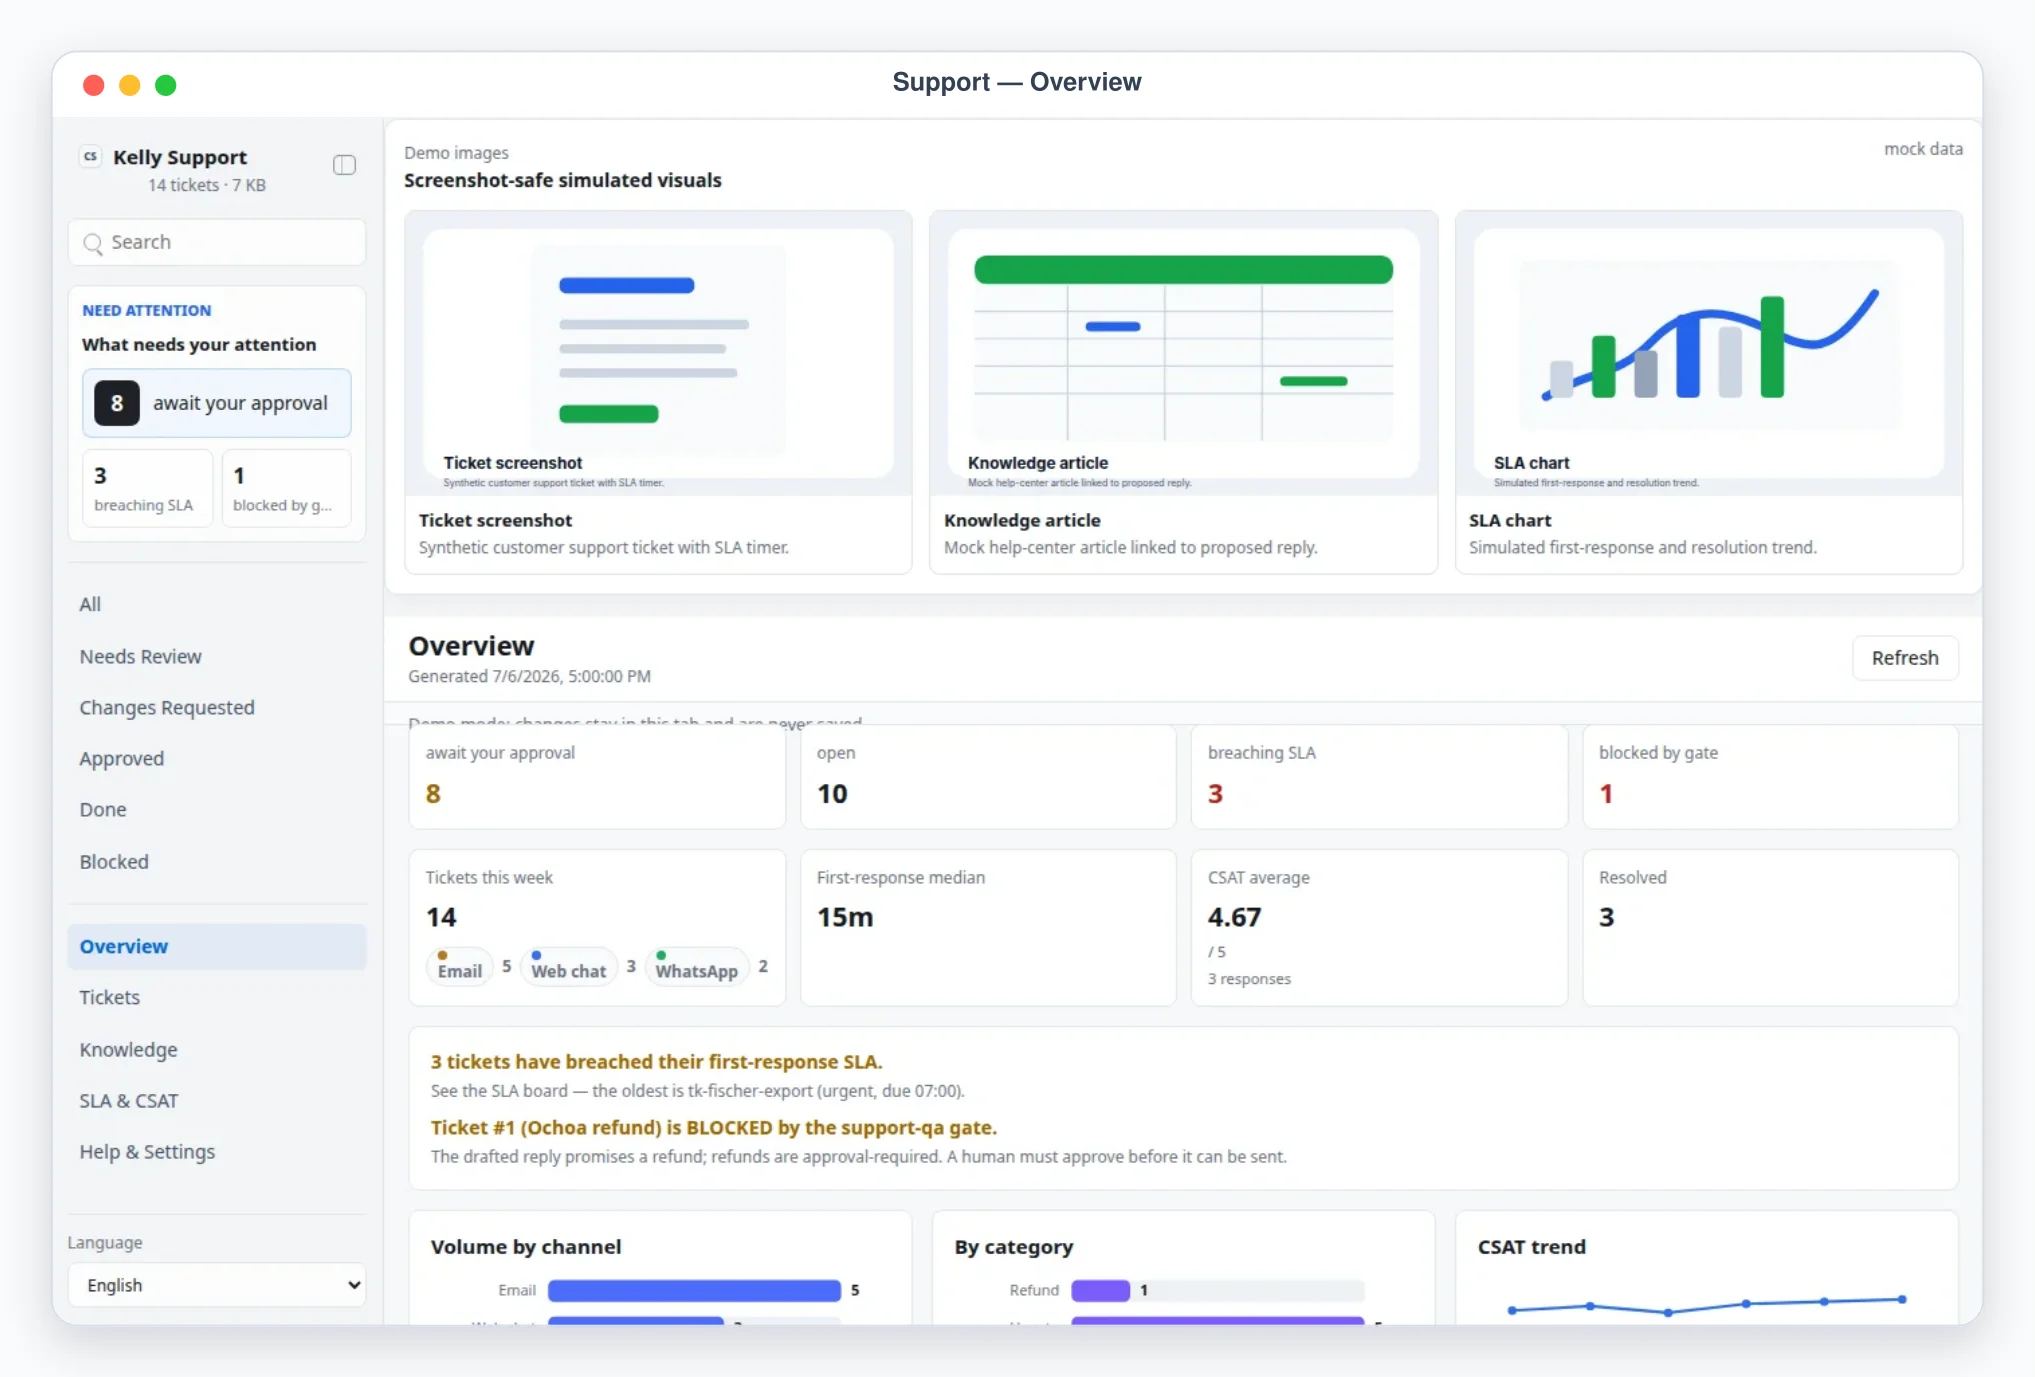Screen dimensions: 2035x1377
Task: Toggle the sidebar collapse icon
Action: [344, 165]
